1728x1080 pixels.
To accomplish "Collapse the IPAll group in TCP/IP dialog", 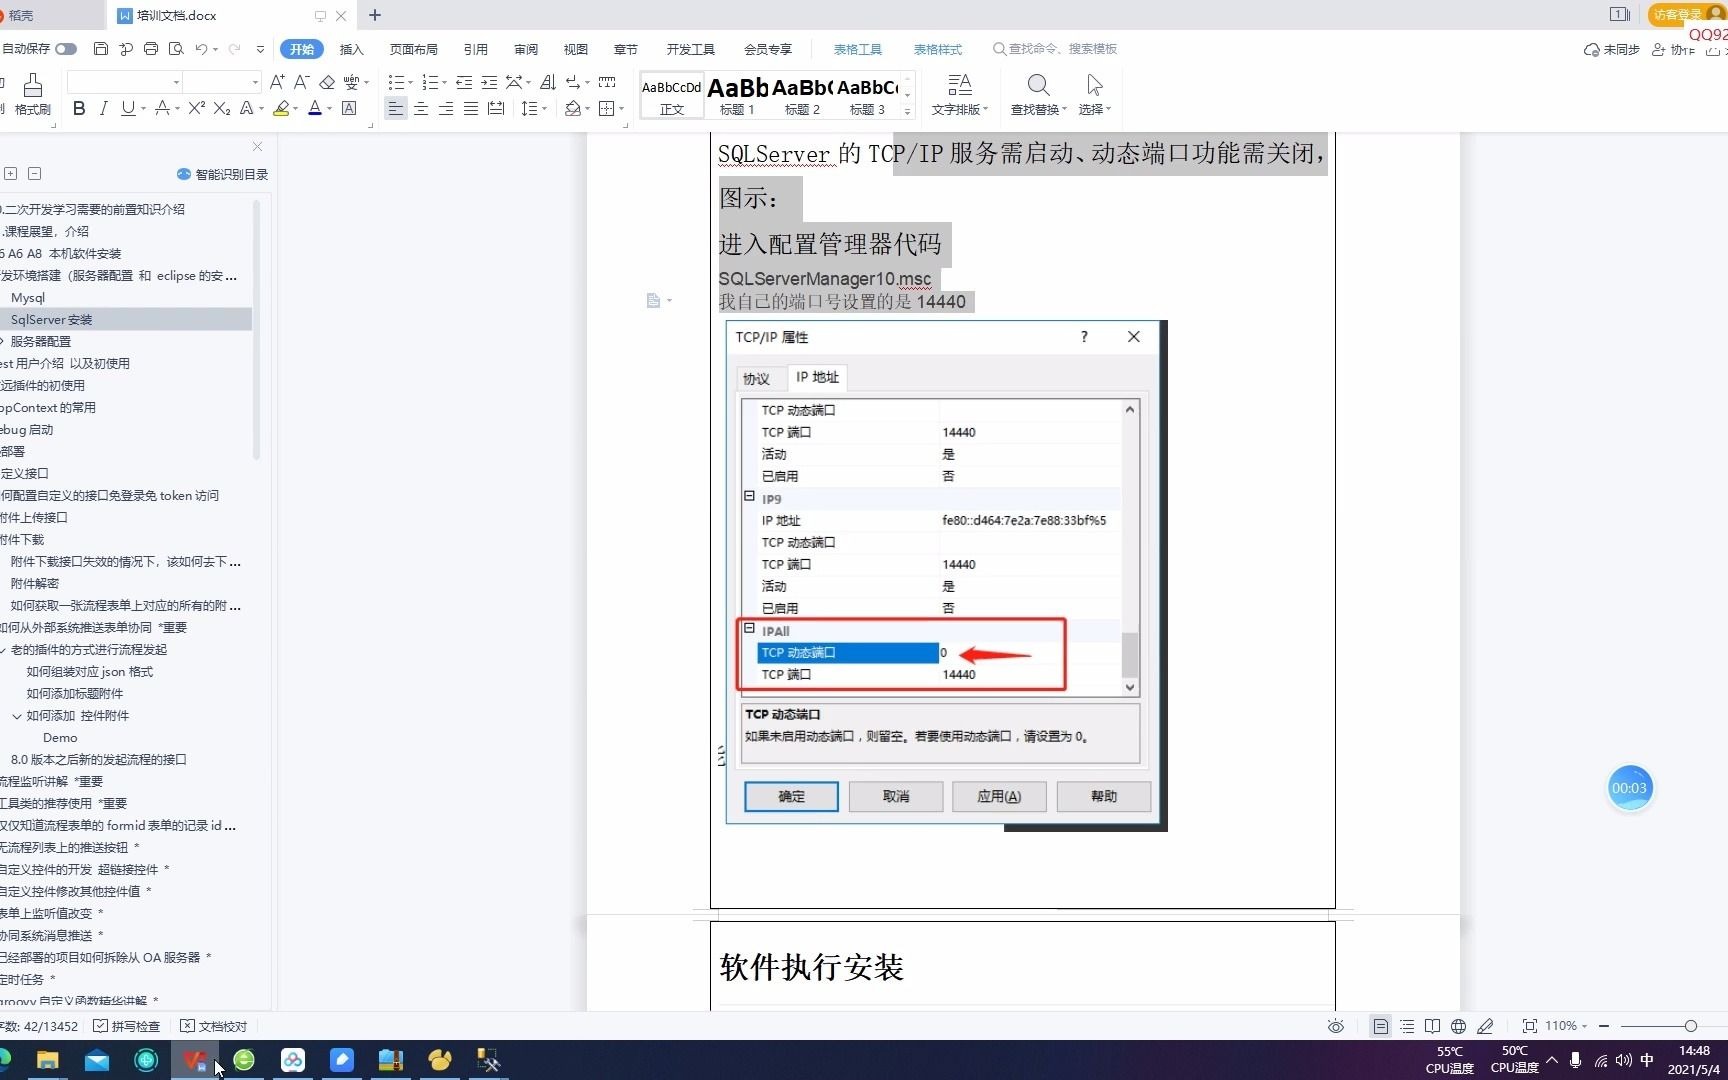I will [x=749, y=628].
